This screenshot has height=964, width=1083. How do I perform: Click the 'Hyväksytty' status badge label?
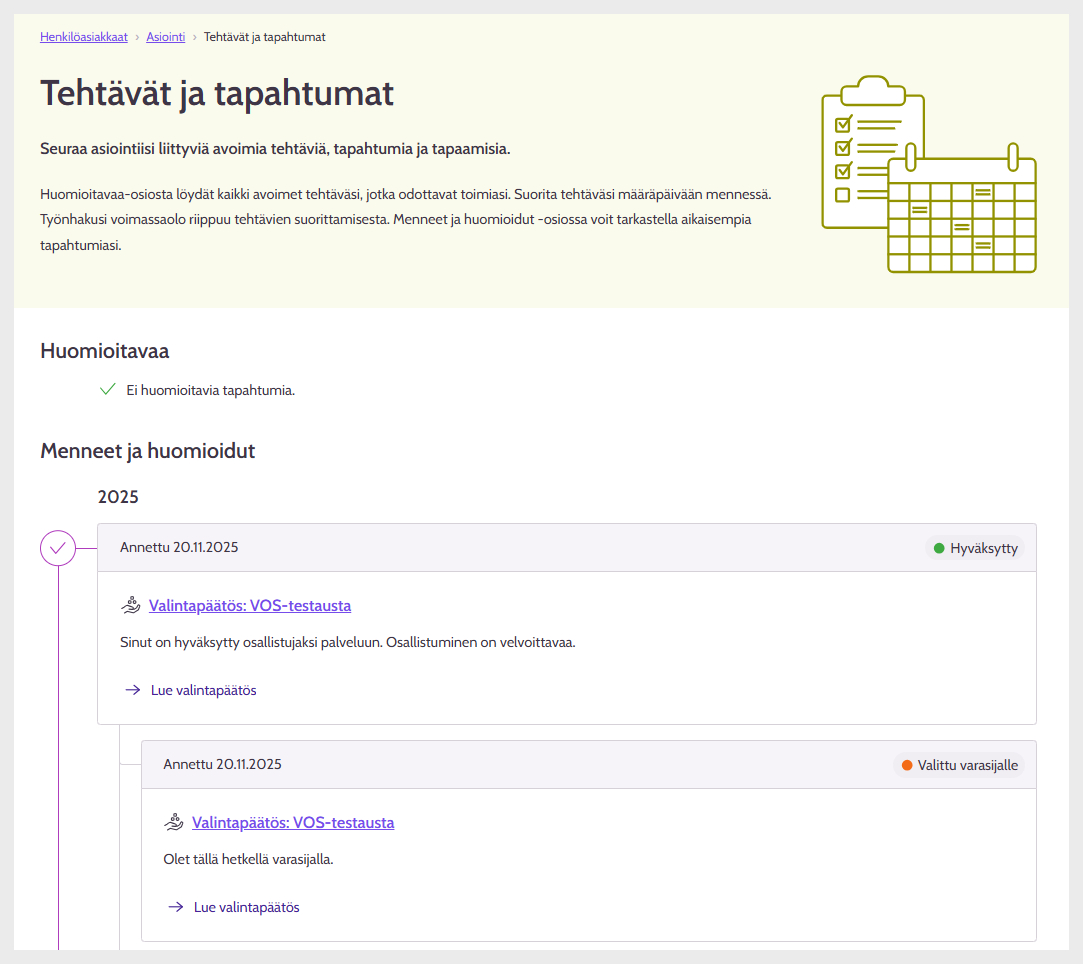tap(983, 548)
